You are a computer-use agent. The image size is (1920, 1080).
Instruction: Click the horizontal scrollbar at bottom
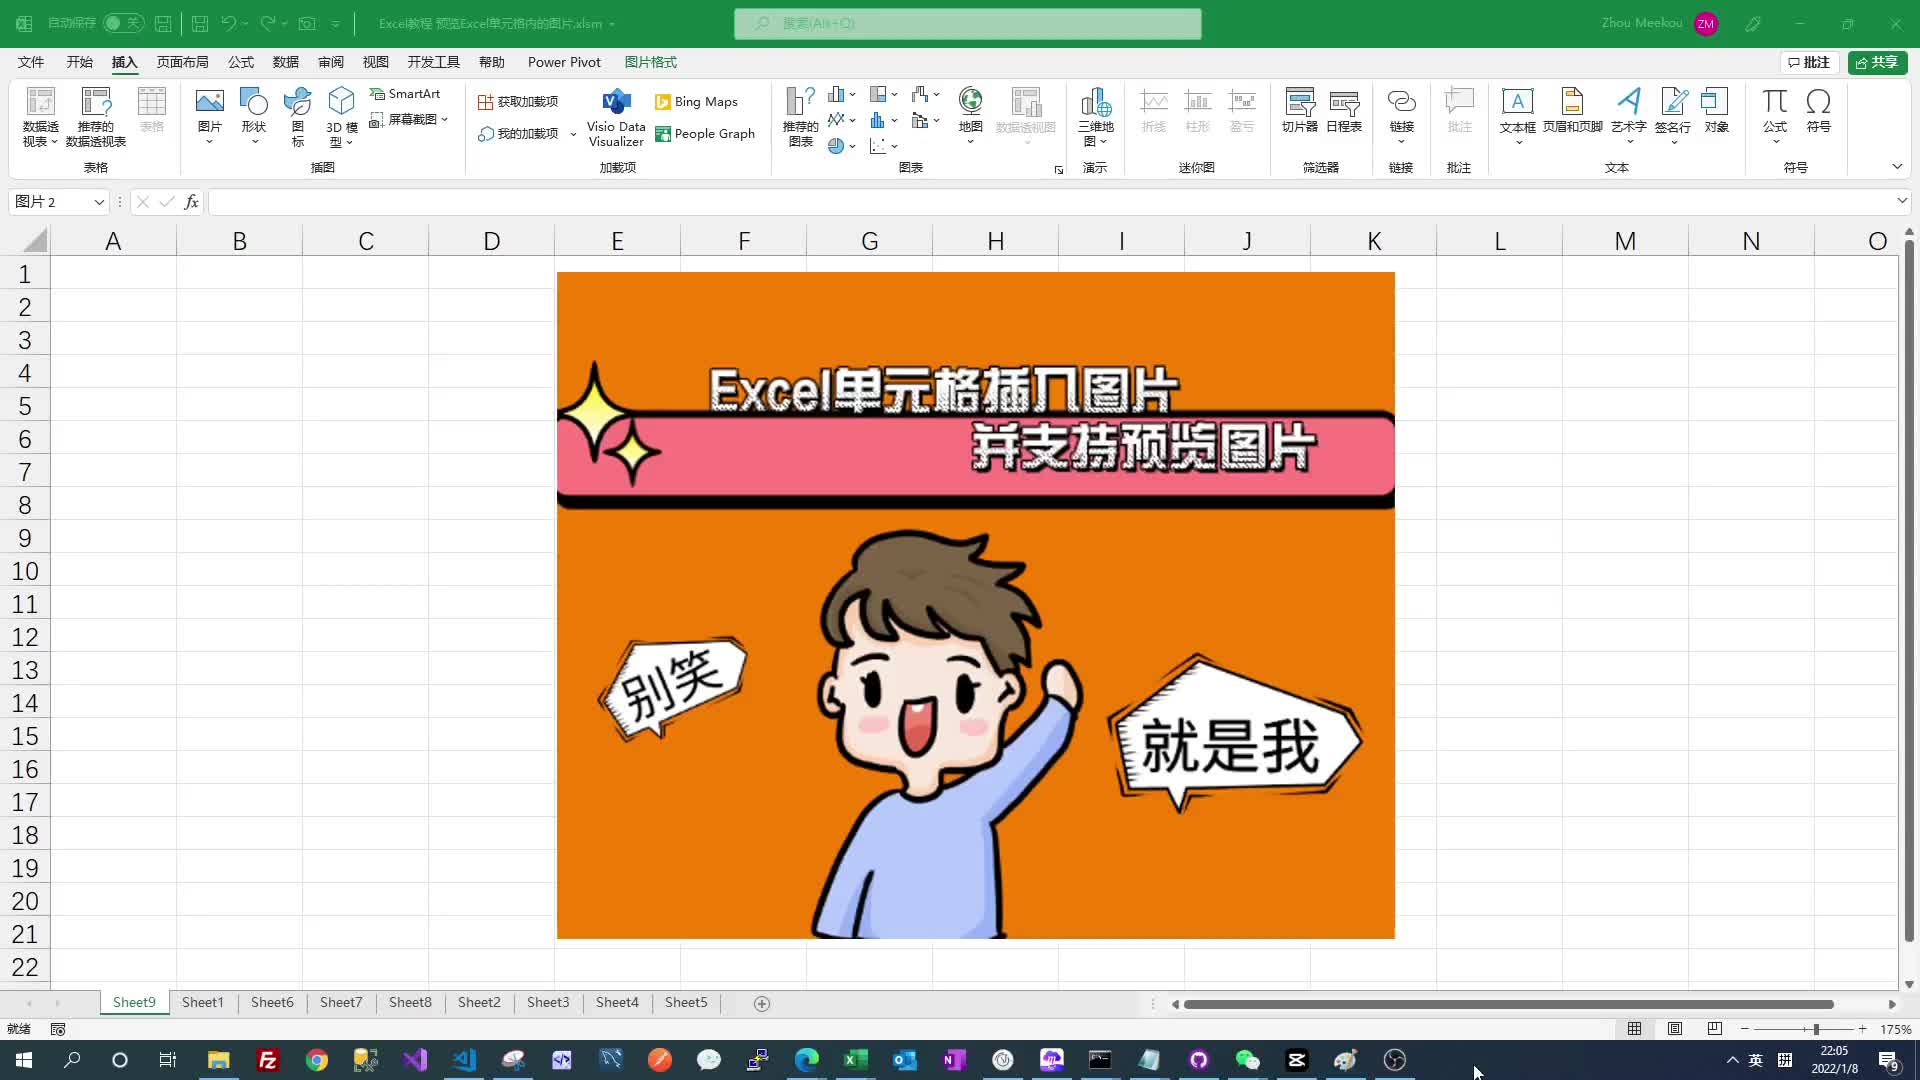click(1505, 1005)
